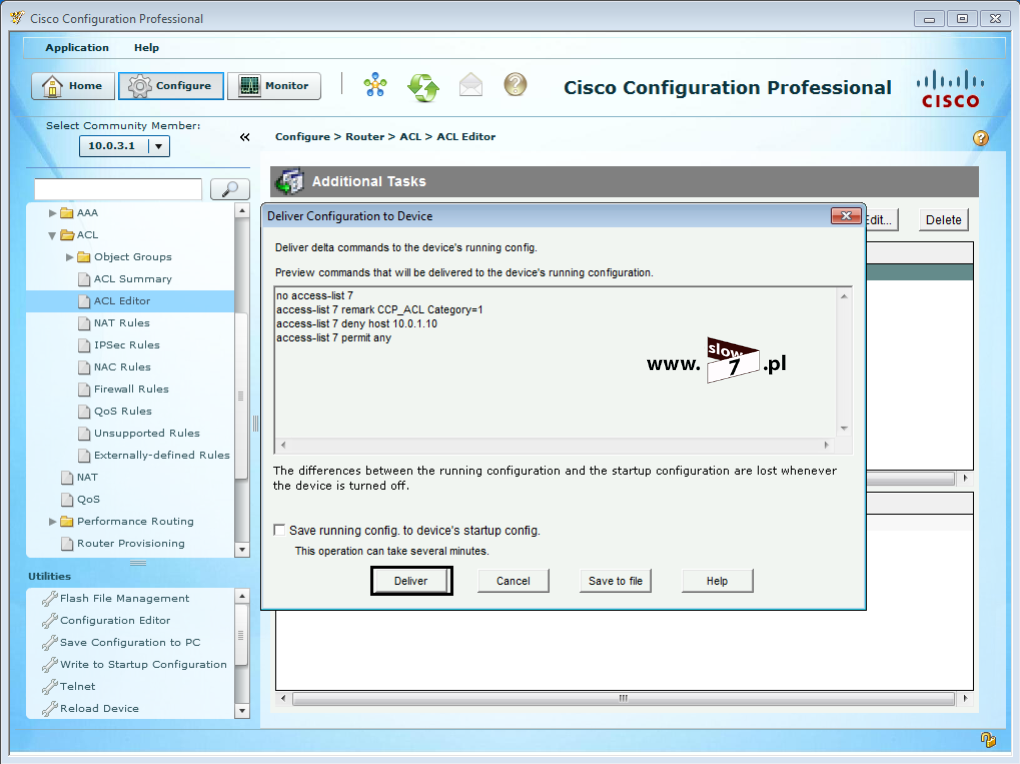Image resolution: width=1020 pixels, height=764 pixels.
Task: Click the green refresh arrows icon
Action: (423, 87)
